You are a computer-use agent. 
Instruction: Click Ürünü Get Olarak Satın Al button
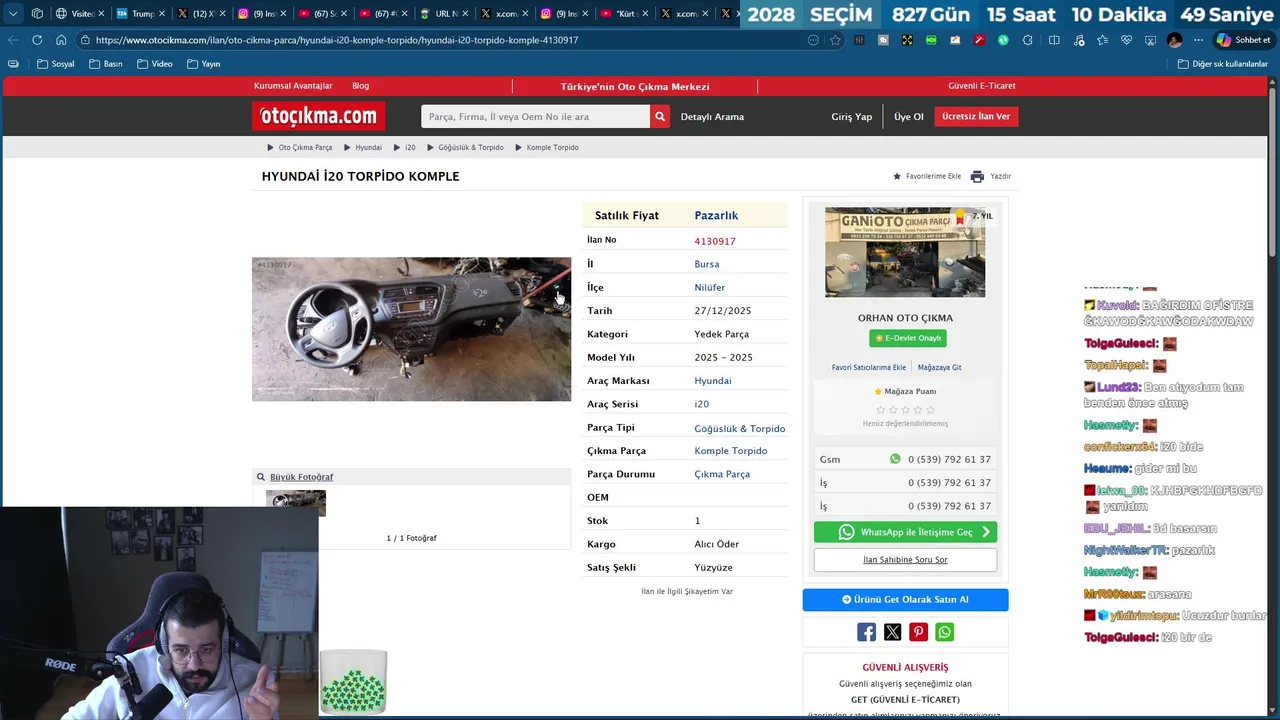(x=905, y=599)
